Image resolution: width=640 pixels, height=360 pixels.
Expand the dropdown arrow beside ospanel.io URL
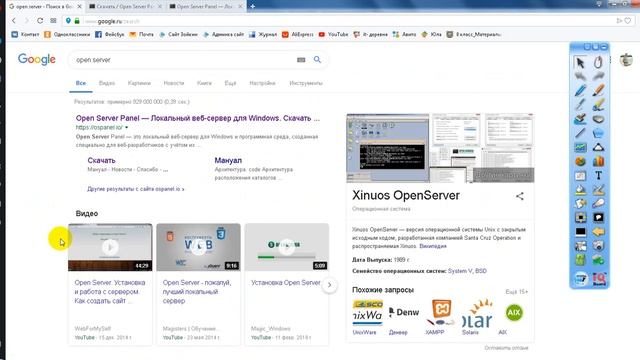pos(127,127)
